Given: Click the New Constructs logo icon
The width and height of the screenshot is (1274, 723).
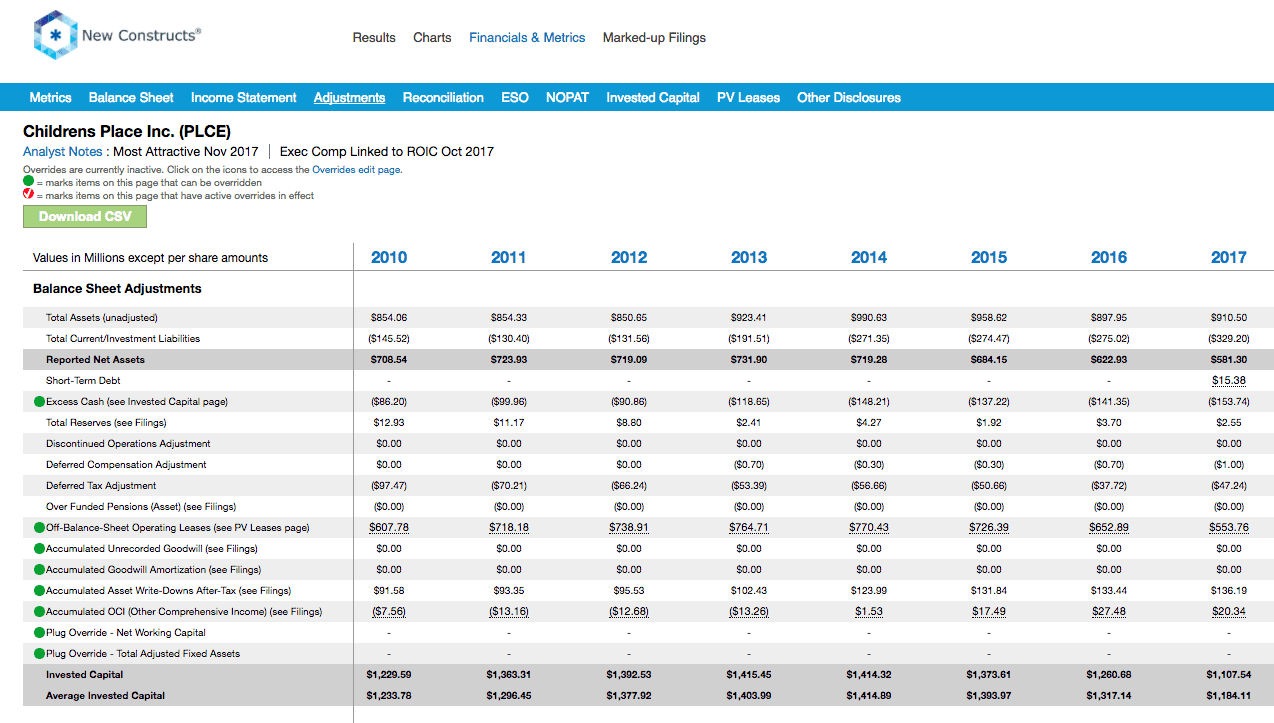Looking at the screenshot, I should (55, 36).
